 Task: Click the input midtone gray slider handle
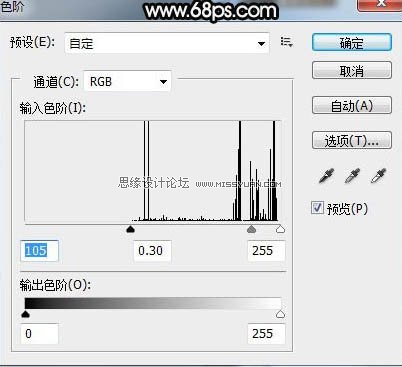[251, 229]
